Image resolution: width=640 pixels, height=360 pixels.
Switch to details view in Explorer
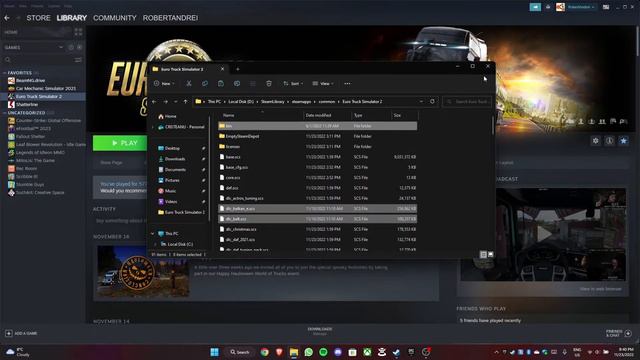click(x=483, y=254)
